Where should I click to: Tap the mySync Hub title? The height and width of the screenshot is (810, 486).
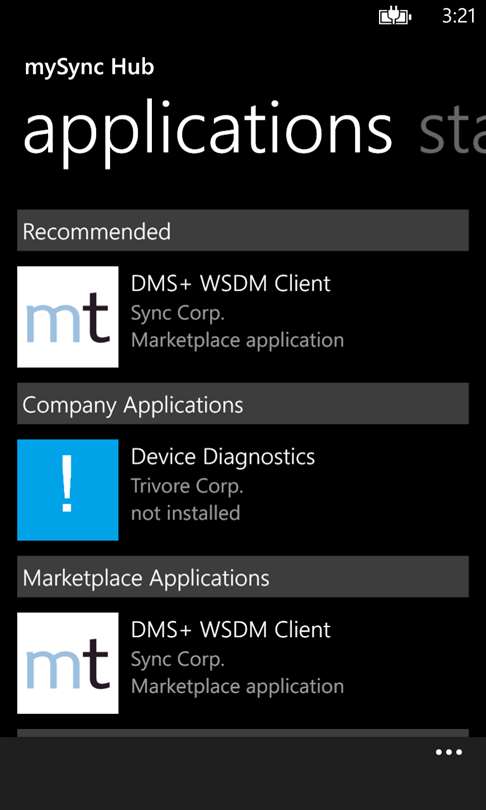click(89, 68)
